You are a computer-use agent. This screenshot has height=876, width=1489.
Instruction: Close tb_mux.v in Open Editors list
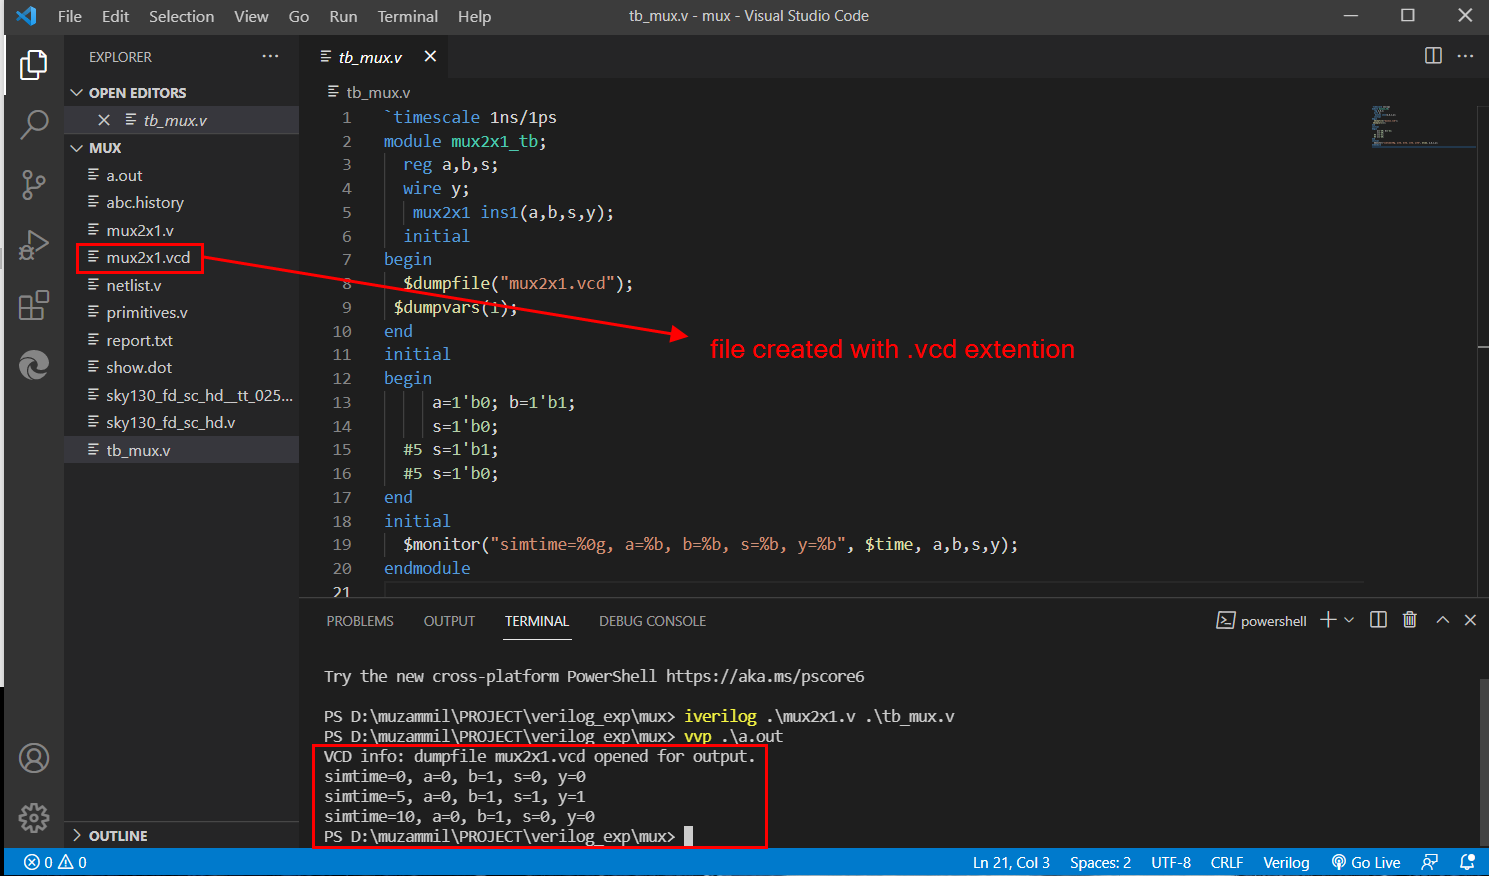[104, 120]
